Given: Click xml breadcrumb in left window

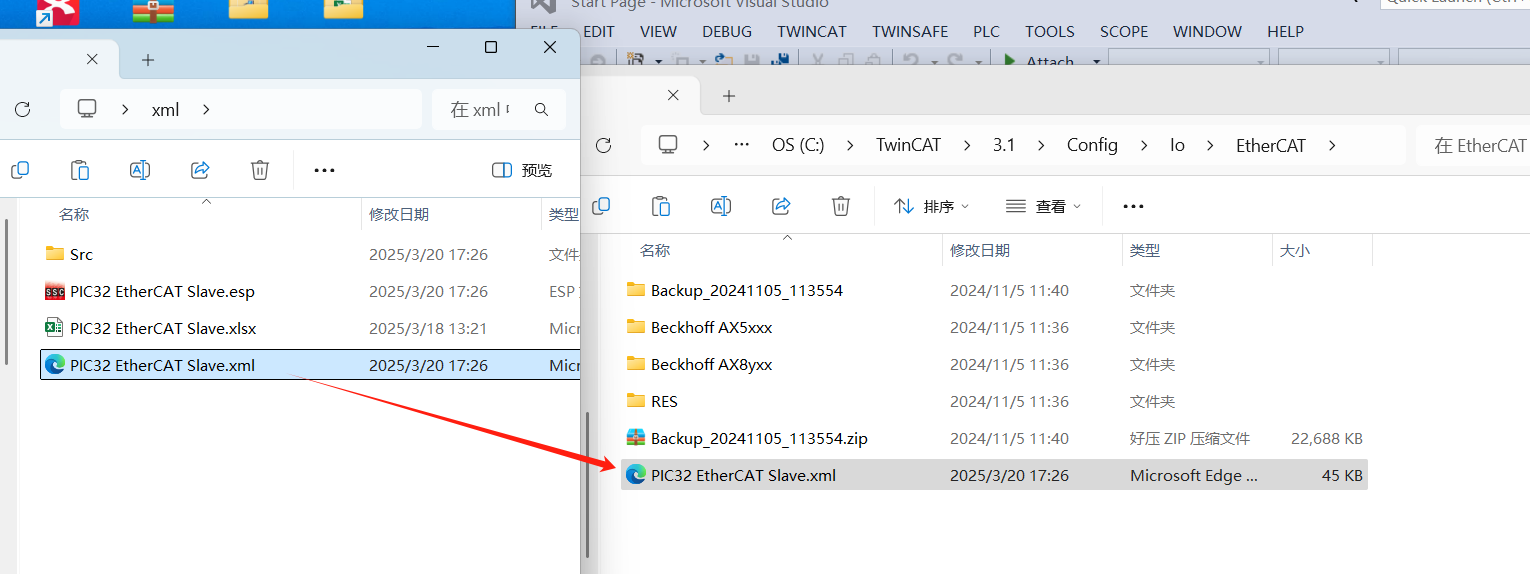Looking at the screenshot, I should tap(165, 109).
